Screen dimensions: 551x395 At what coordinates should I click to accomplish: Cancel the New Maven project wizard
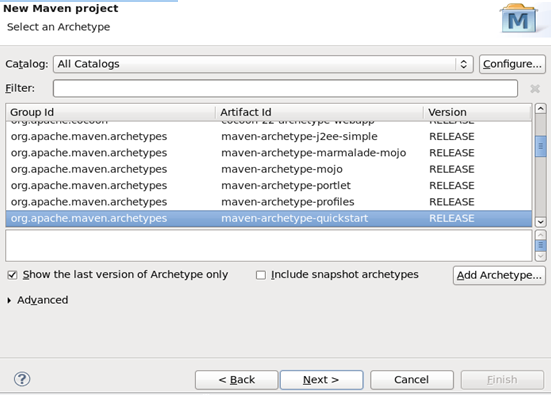[x=411, y=380]
